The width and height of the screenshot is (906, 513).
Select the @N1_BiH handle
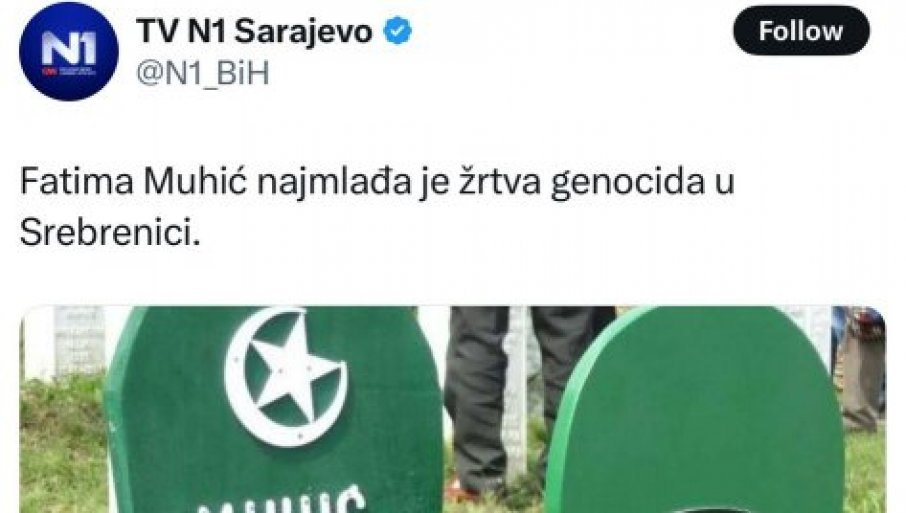click(203, 74)
